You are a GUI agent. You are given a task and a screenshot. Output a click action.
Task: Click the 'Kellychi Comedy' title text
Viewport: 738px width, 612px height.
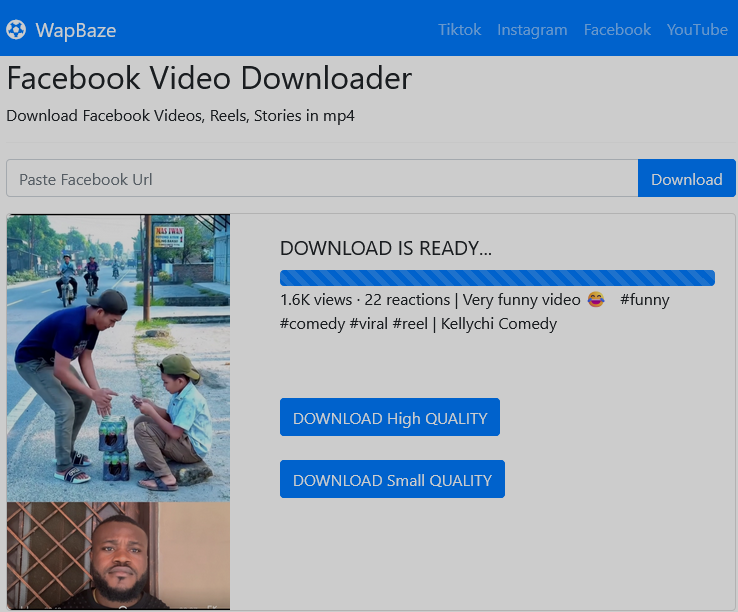tap(499, 324)
